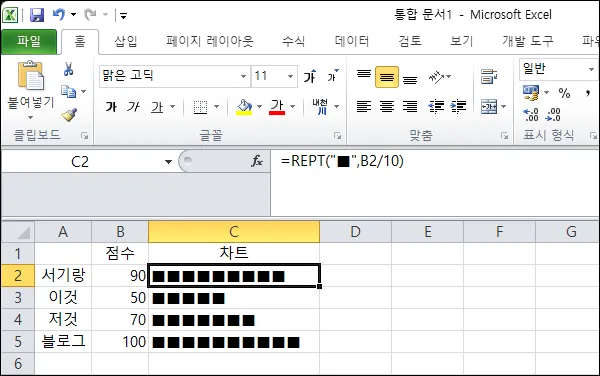Image resolution: width=600 pixels, height=376 pixels.
Task: Click the Format Painter brush icon
Action: coord(69,114)
